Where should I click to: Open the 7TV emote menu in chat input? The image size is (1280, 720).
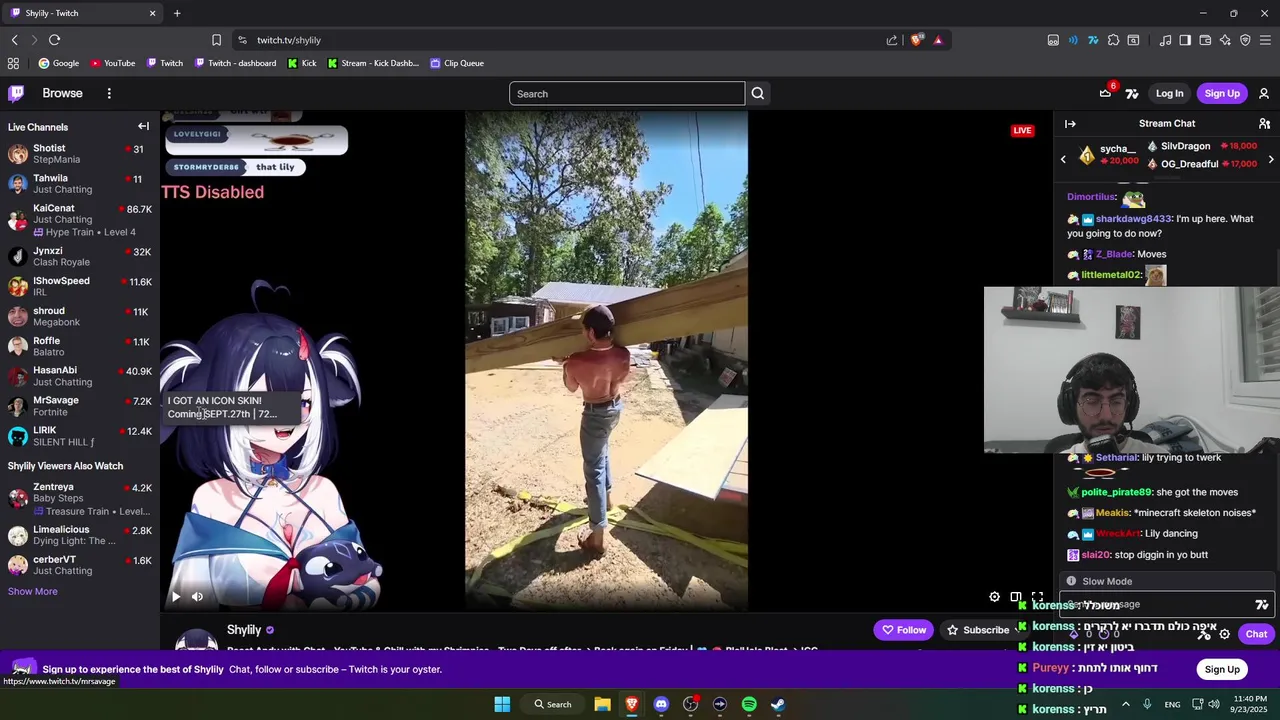point(1262,604)
